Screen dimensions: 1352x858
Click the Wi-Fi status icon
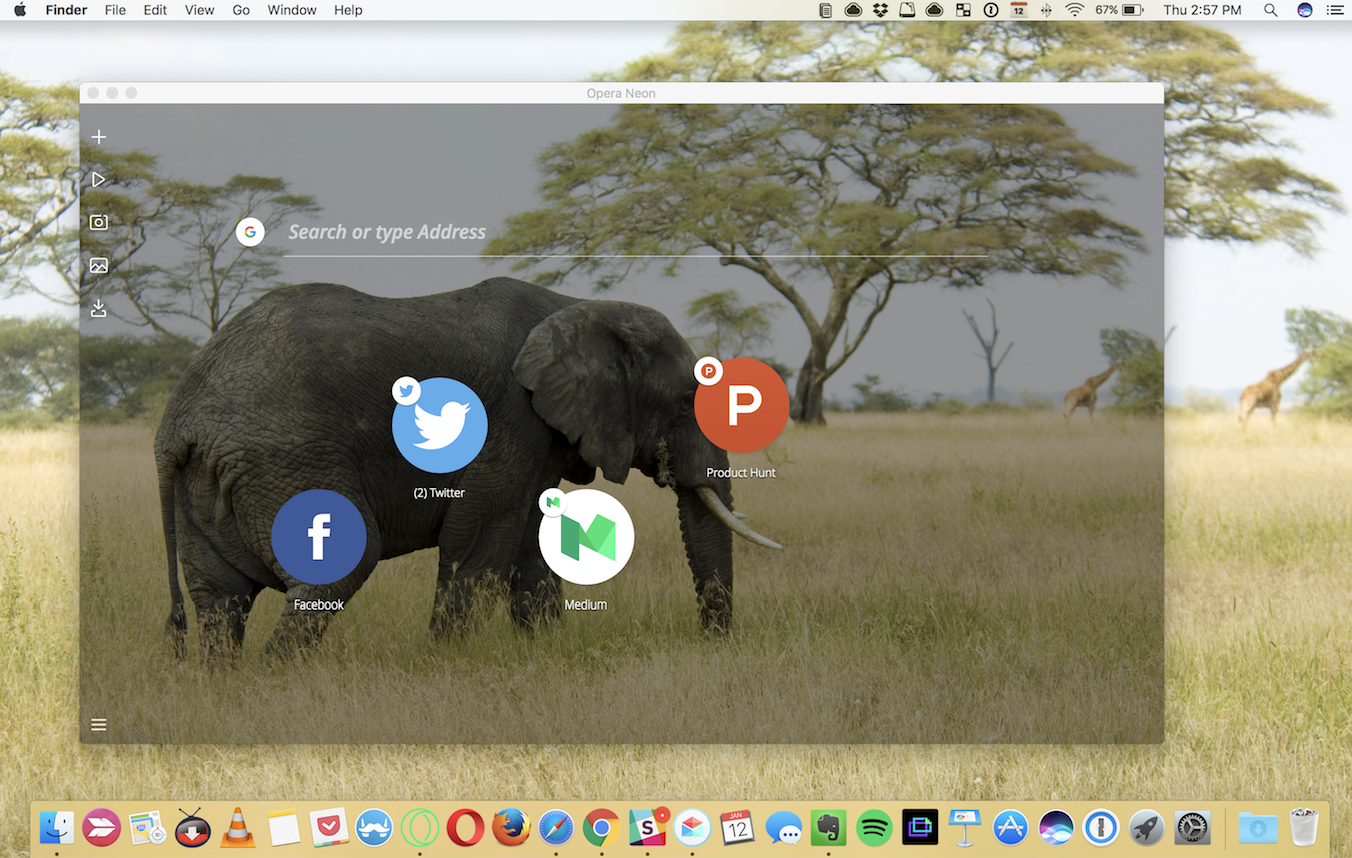tap(1075, 10)
